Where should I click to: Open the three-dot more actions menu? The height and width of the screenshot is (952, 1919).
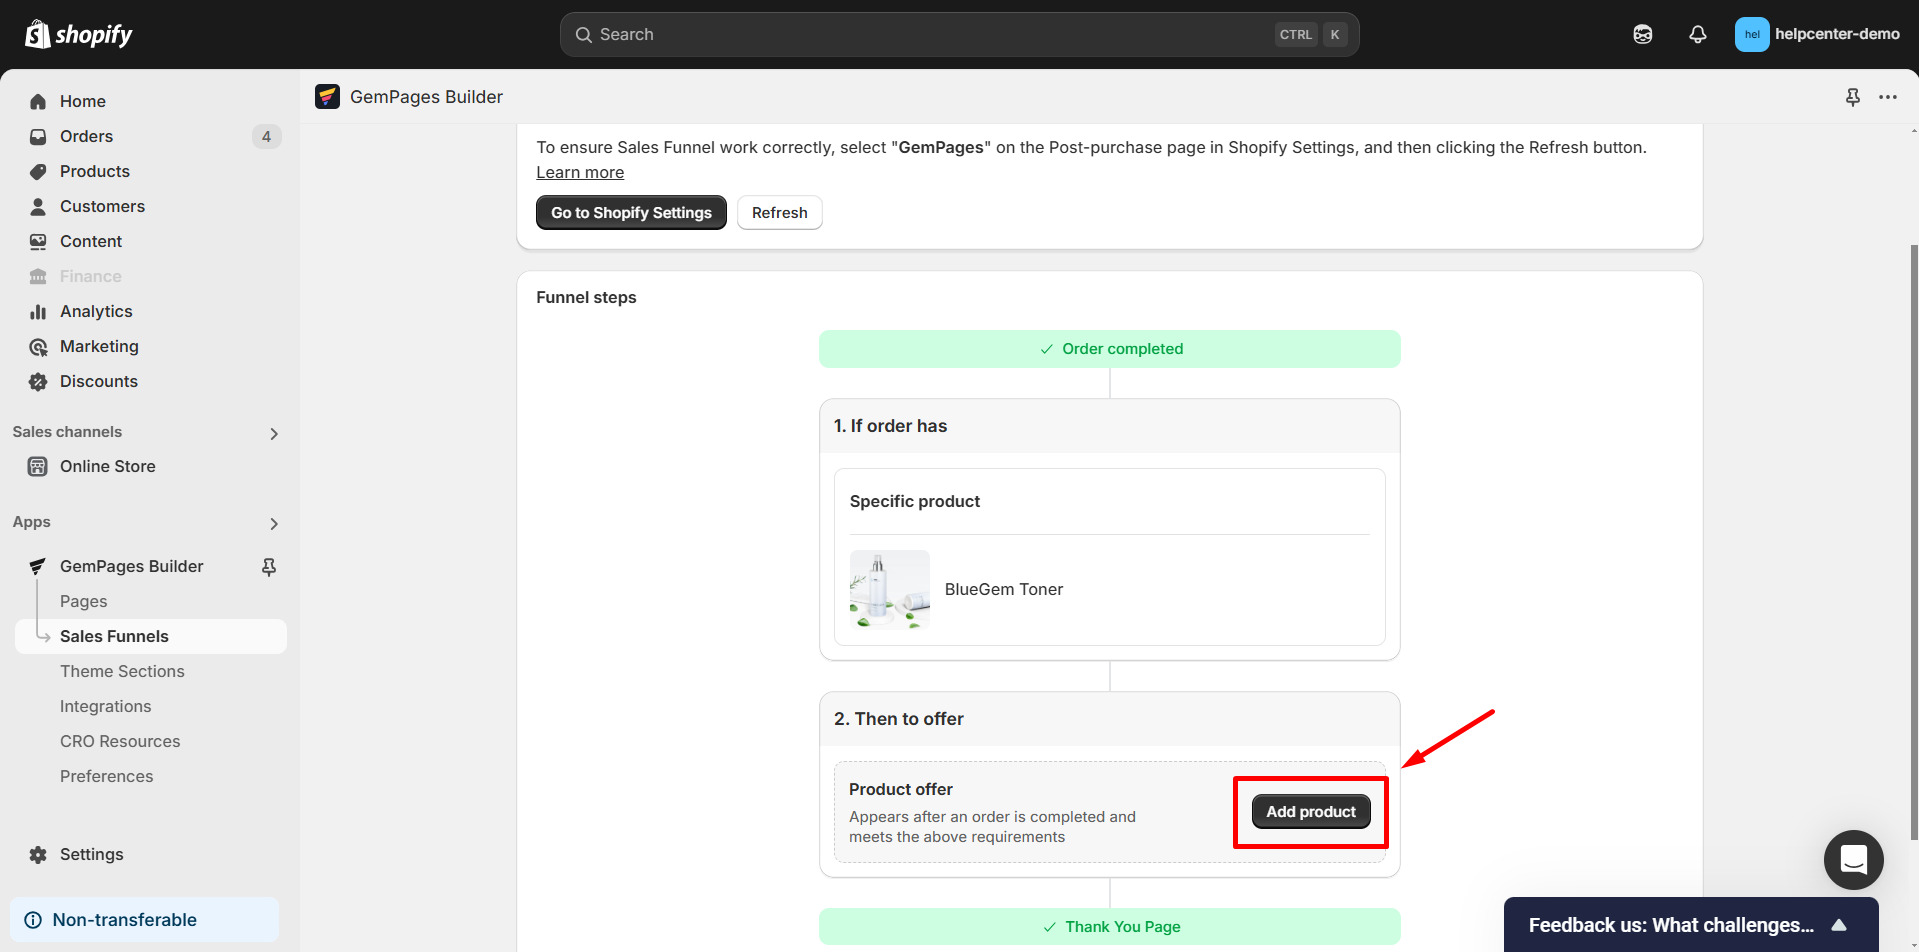point(1887,97)
